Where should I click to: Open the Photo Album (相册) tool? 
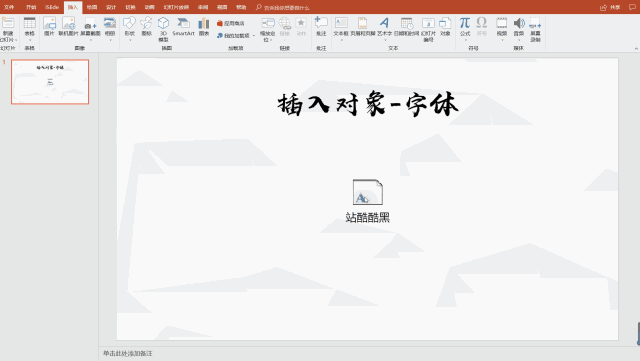tap(110, 29)
